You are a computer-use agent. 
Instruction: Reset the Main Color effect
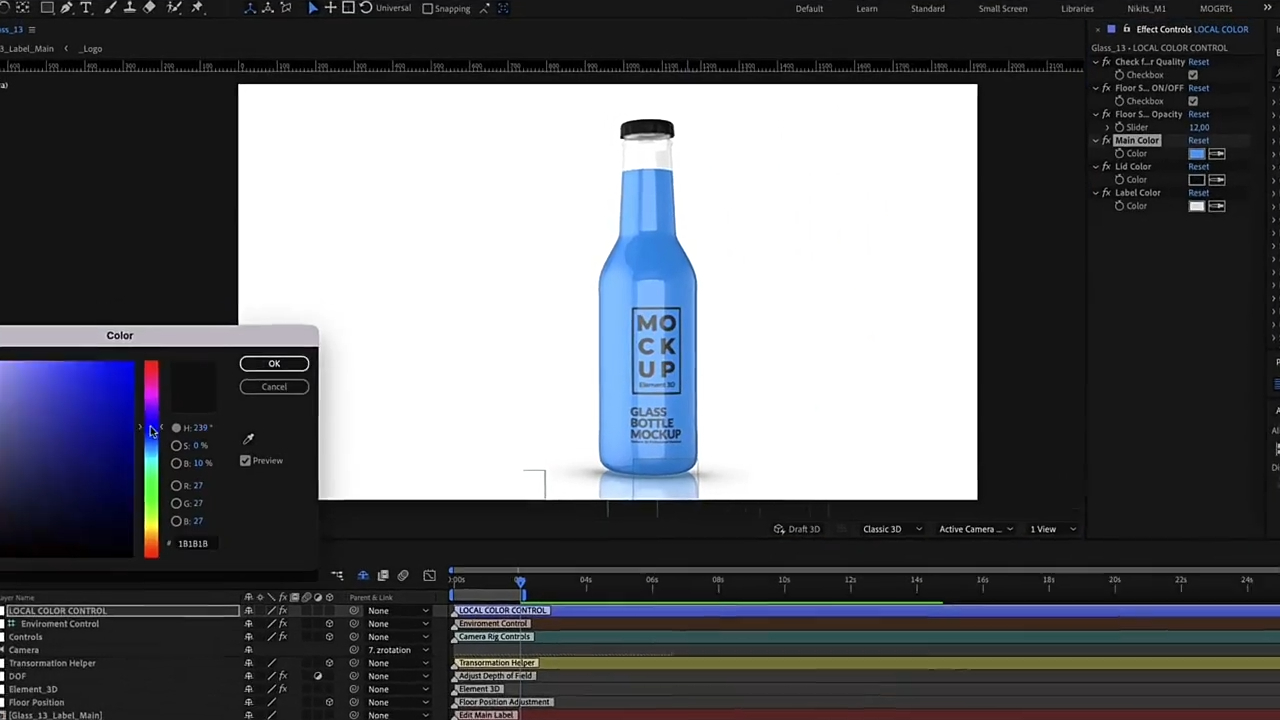coord(1198,141)
